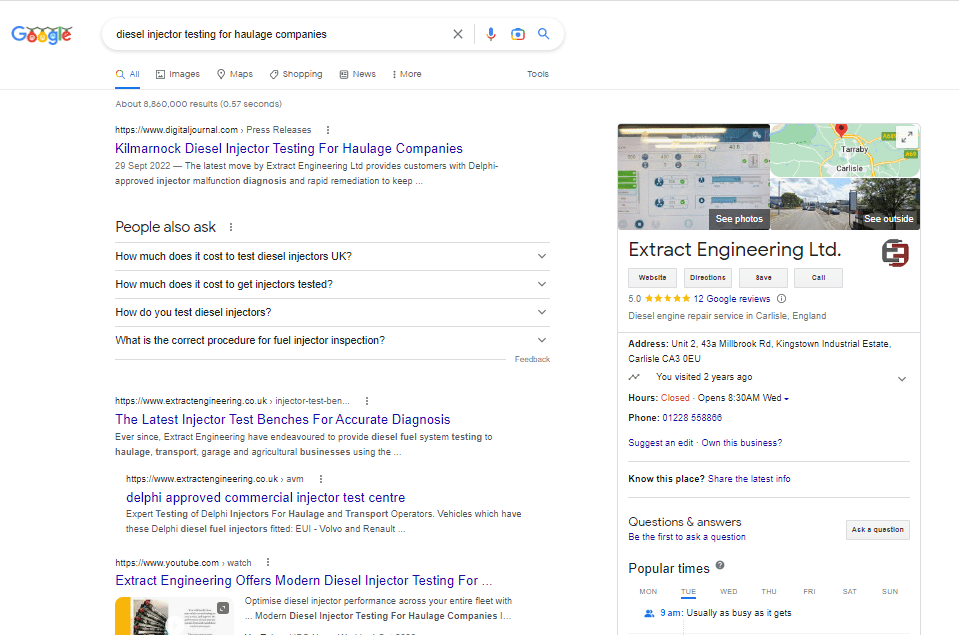Open options menu for extractengineering avm result

[320, 479]
